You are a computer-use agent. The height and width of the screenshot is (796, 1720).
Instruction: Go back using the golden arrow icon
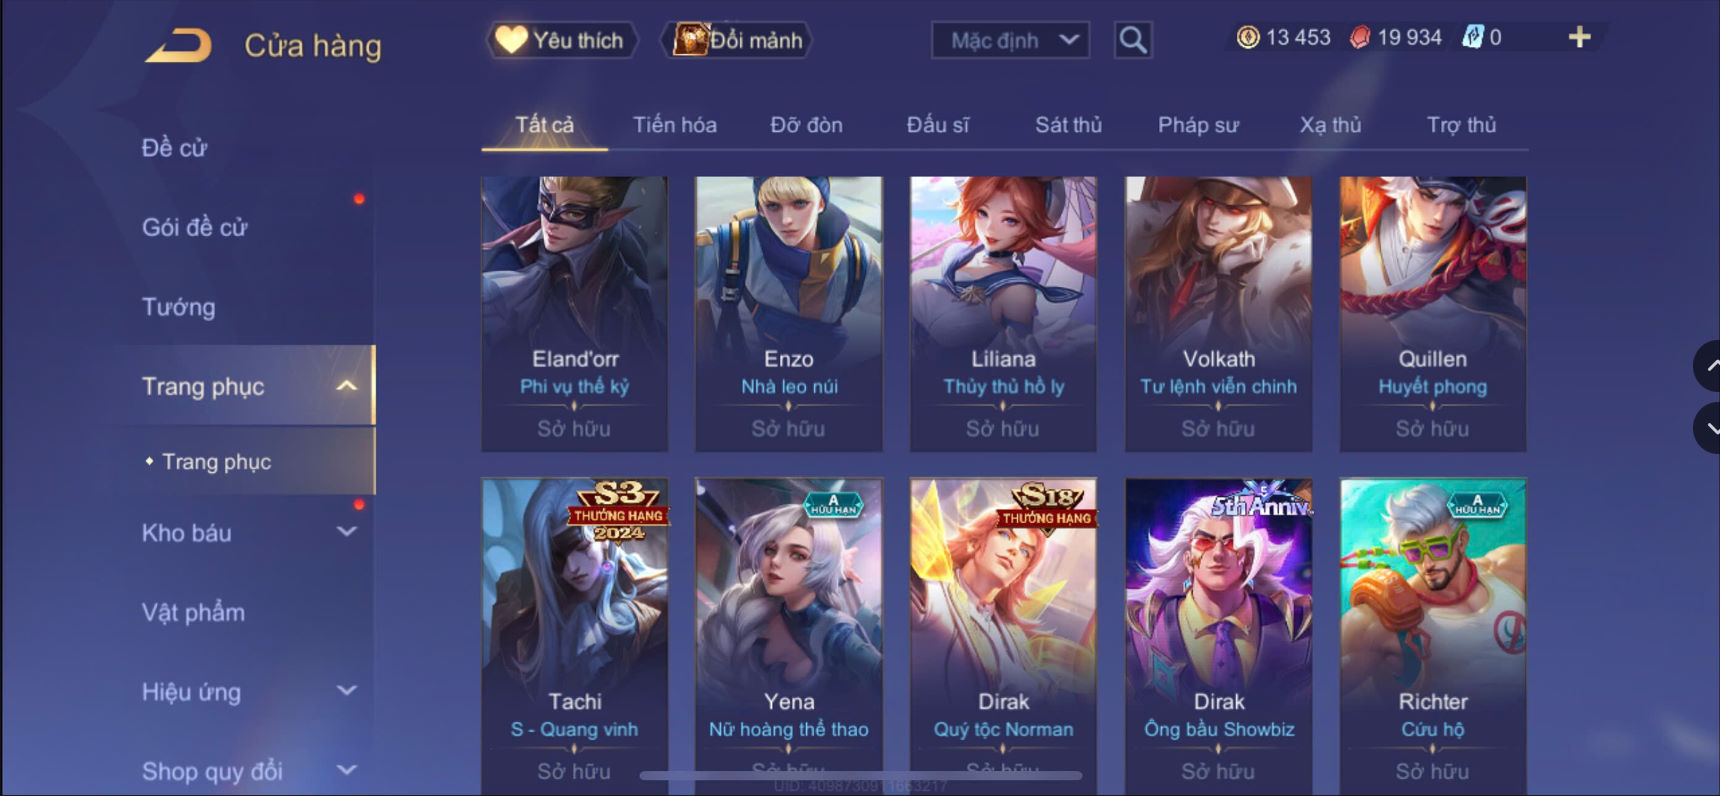[179, 45]
